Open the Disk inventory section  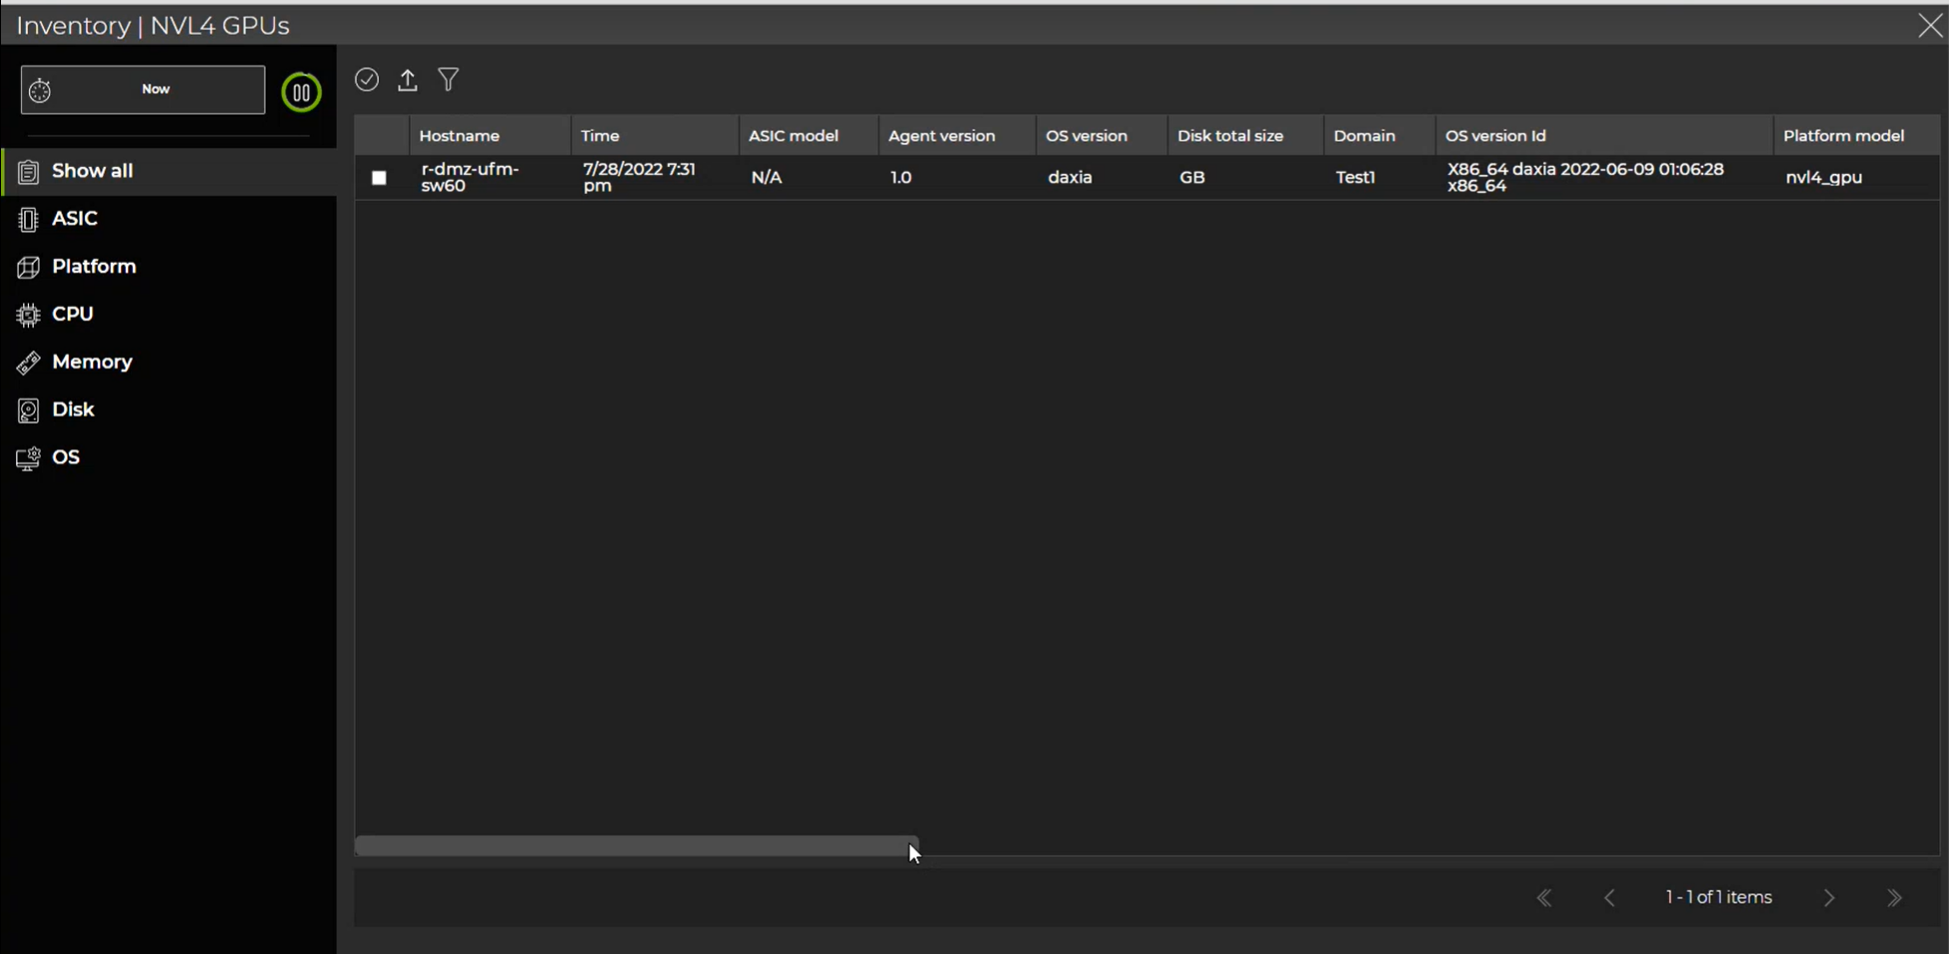pos(73,410)
